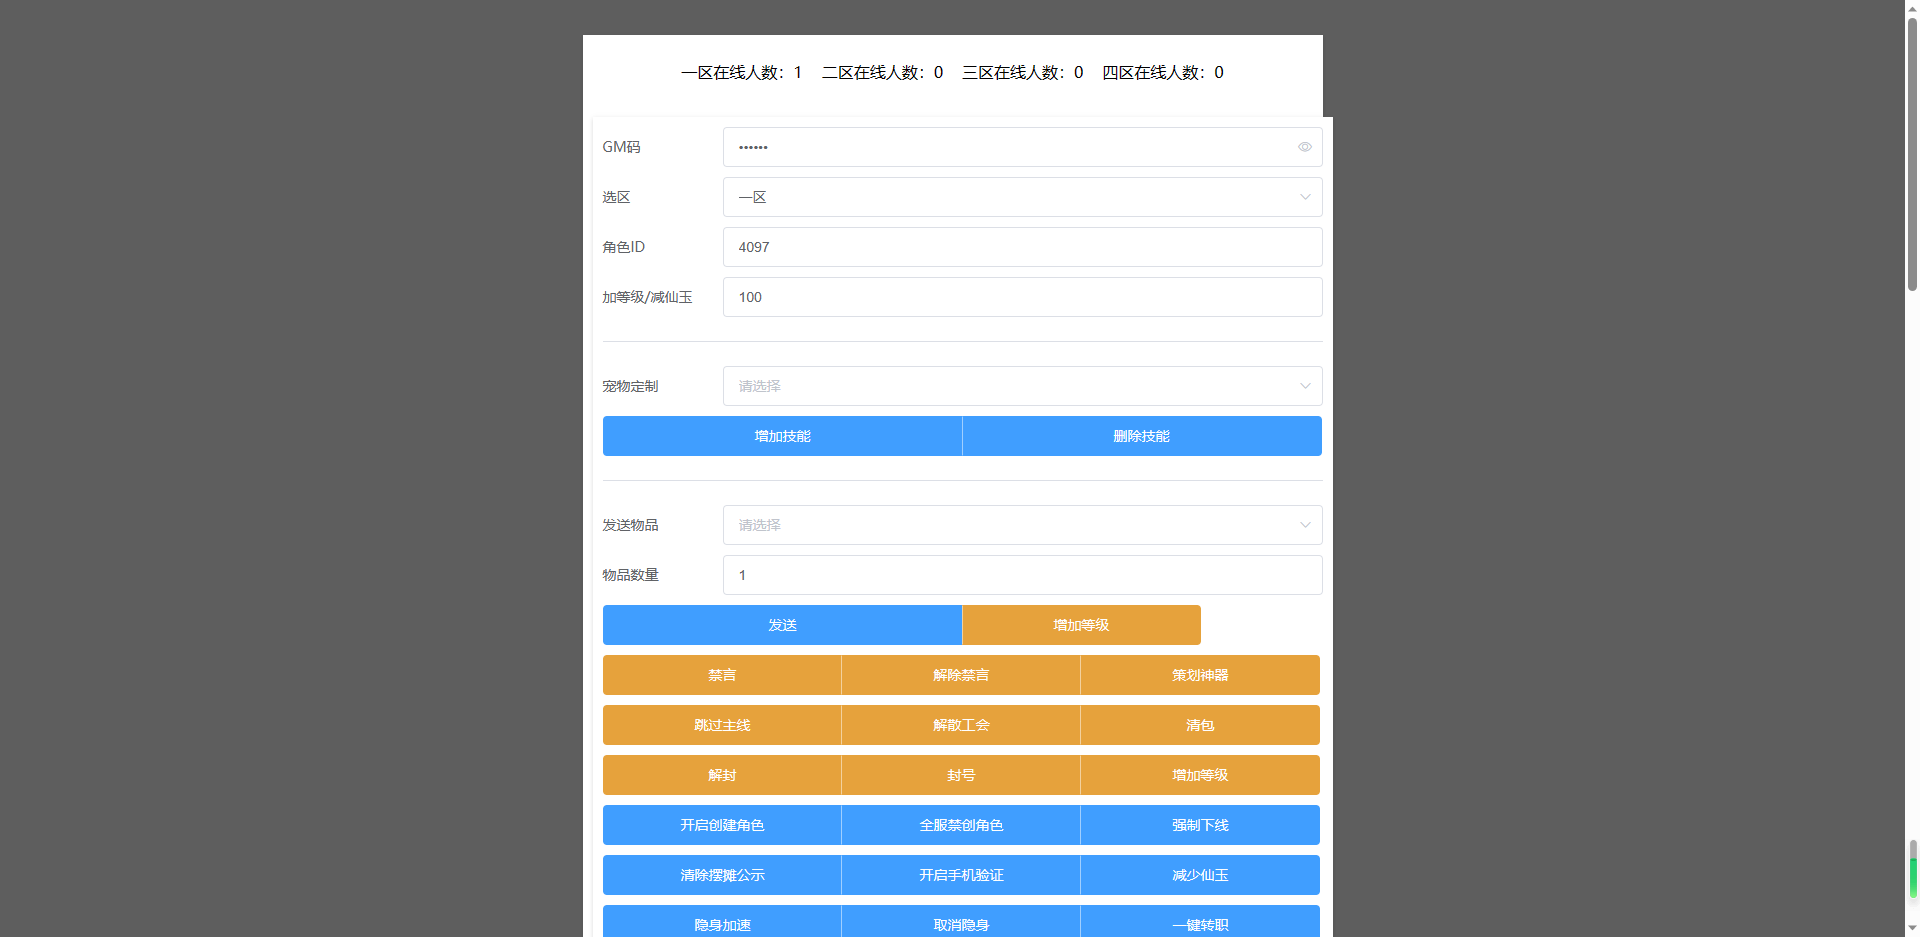1920x937 pixels.
Task: Click the 解散工会 button
Action: [961, 725]
